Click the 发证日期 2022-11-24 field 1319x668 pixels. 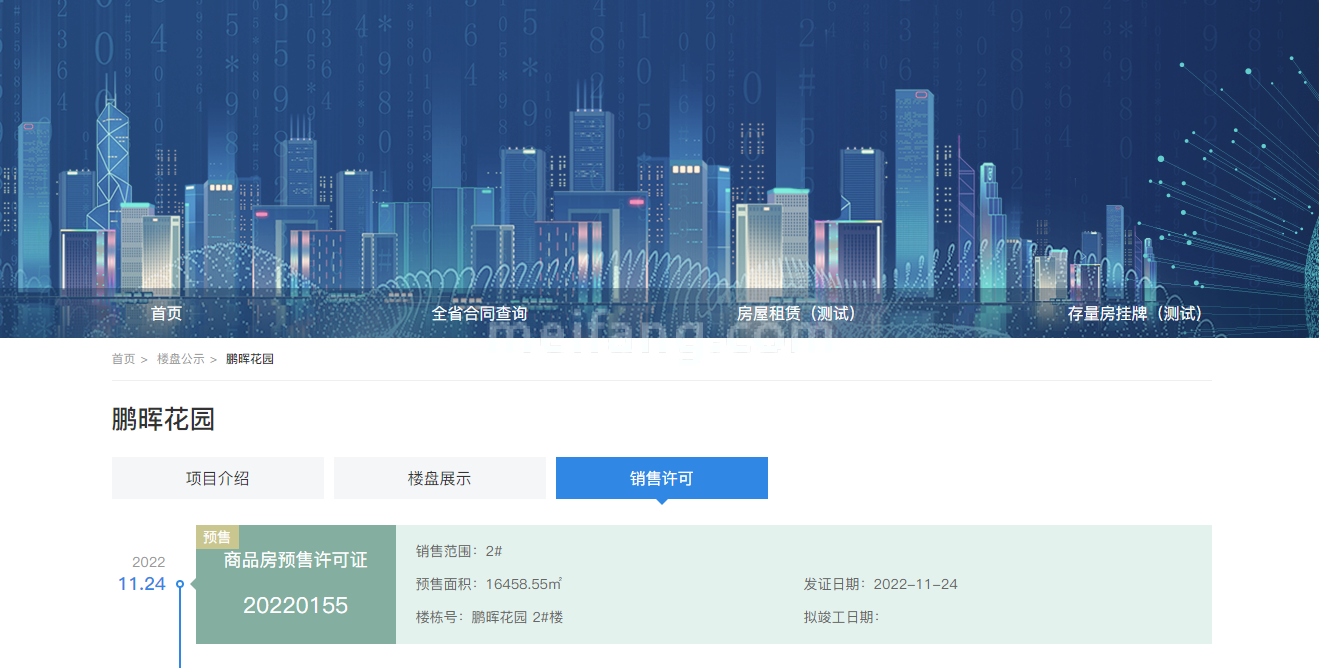click(880, 584)
